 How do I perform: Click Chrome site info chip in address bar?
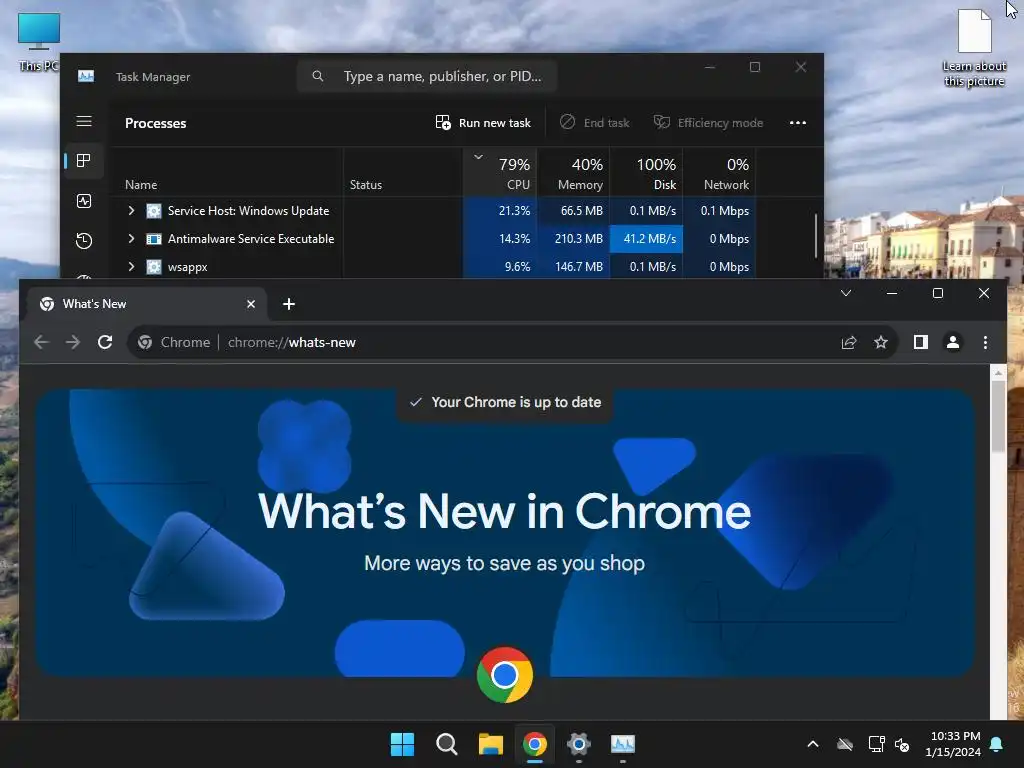coord(174,342)
